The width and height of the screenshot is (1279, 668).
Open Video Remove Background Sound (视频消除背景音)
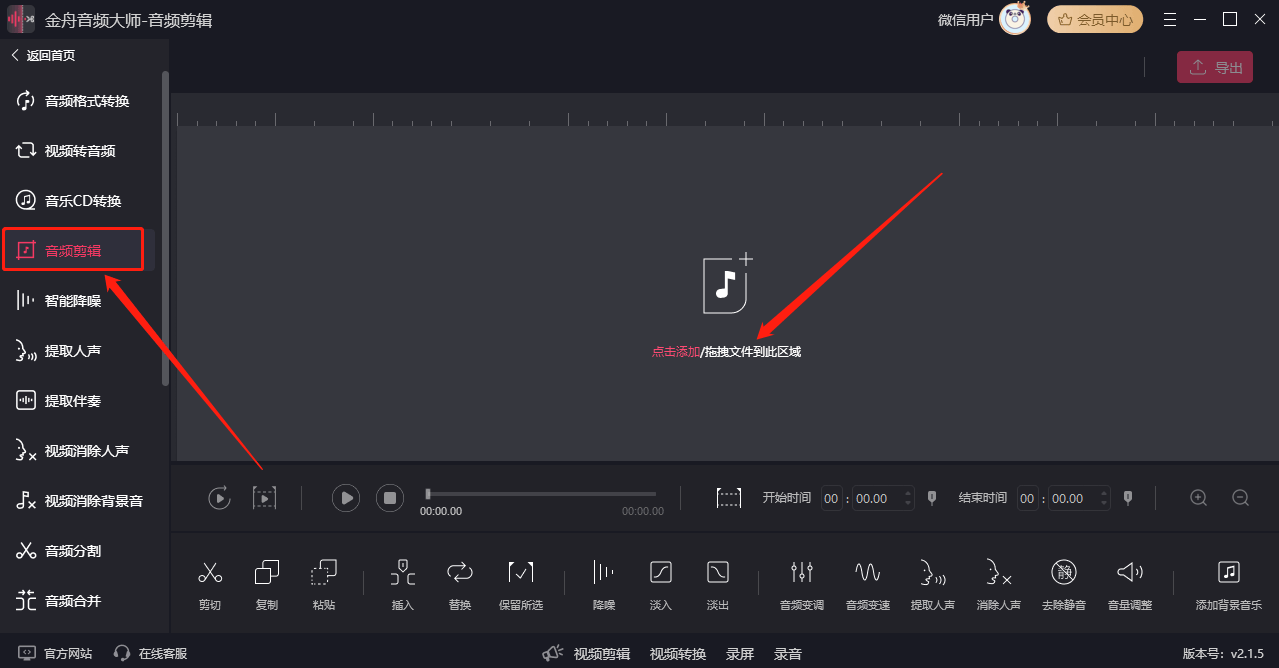[80, 501]
